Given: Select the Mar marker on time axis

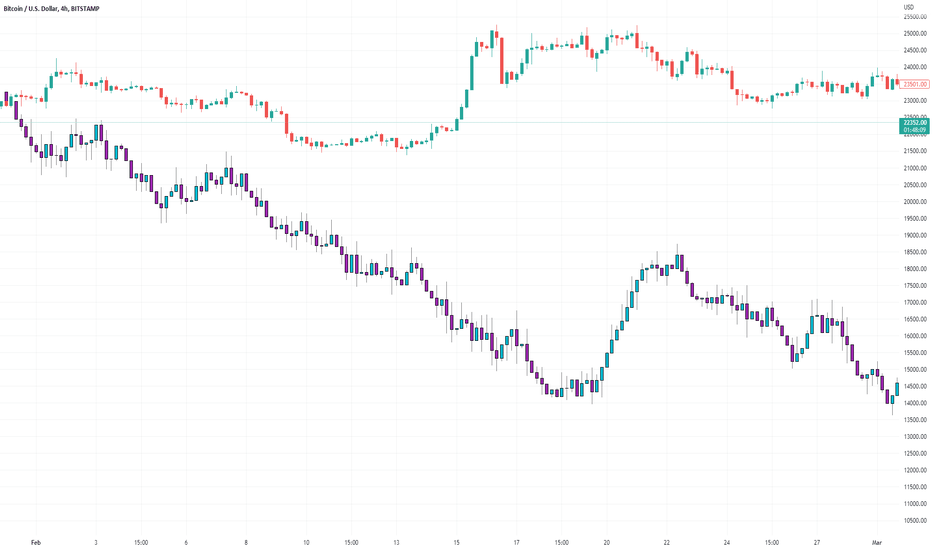Looking at the screenshot, I should (877, 543).
